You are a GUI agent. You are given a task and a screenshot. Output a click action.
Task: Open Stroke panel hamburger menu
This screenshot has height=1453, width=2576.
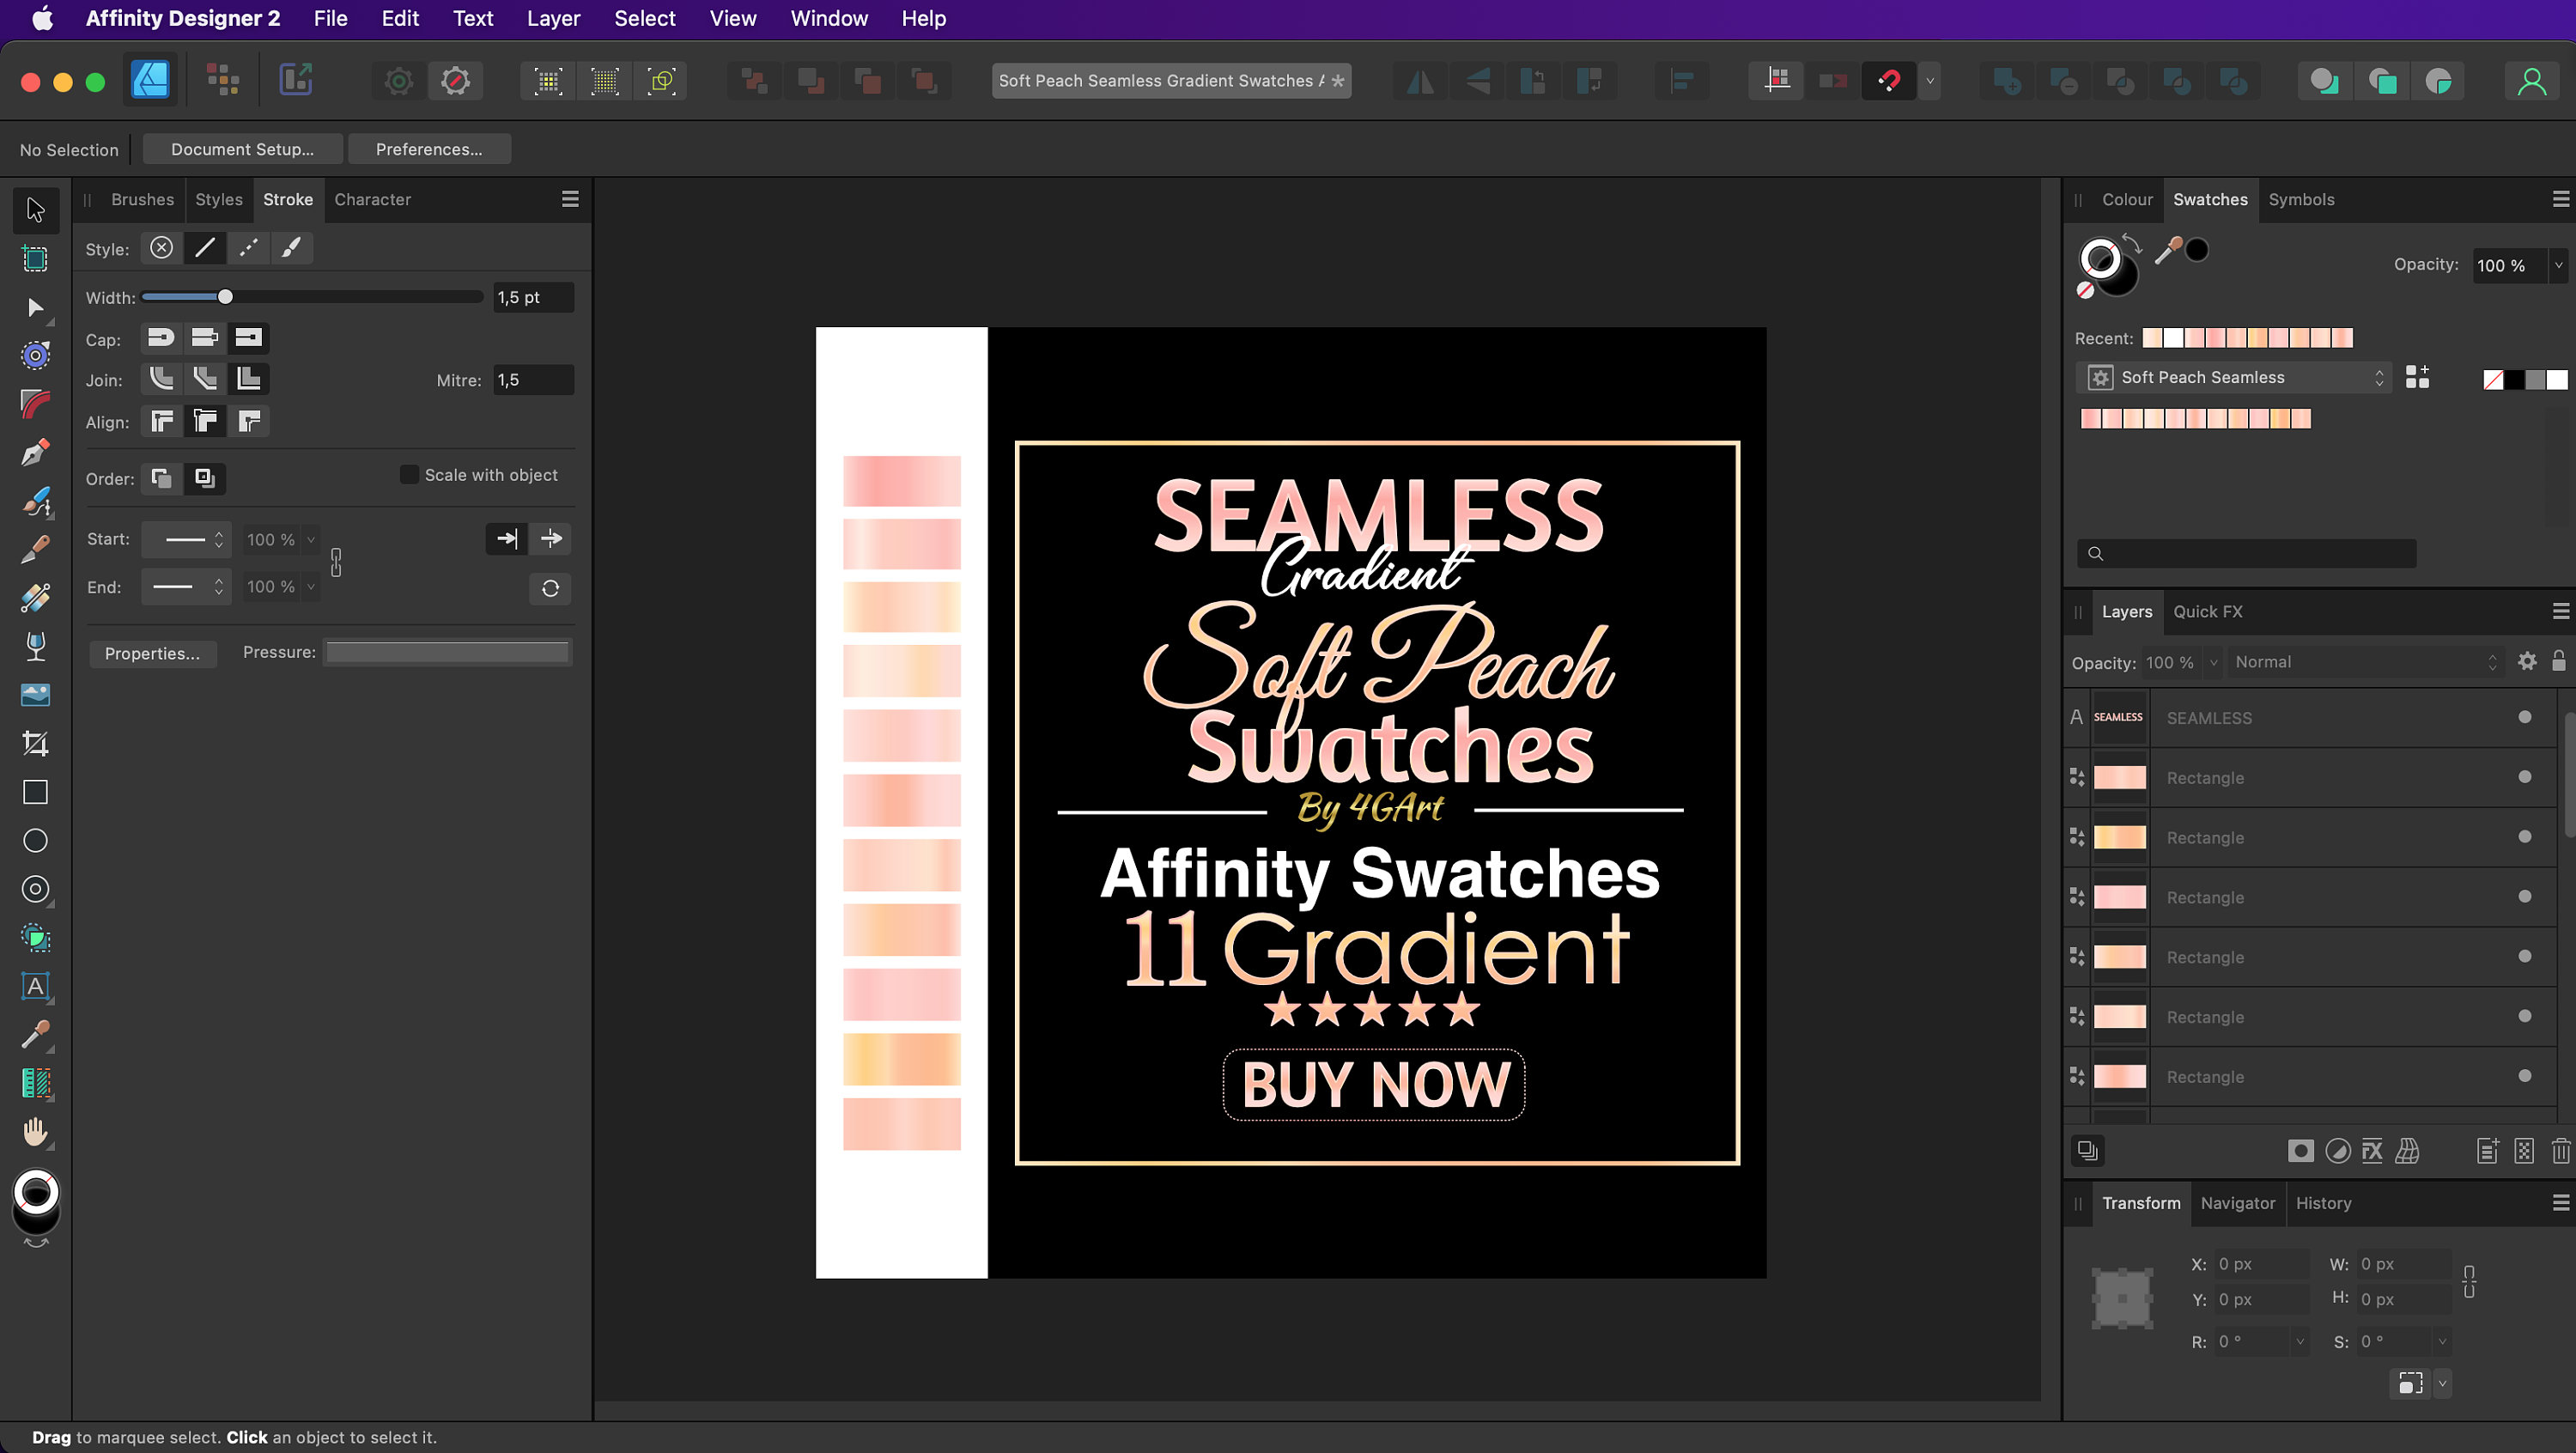pyautogui.click(x=570, y=199)
